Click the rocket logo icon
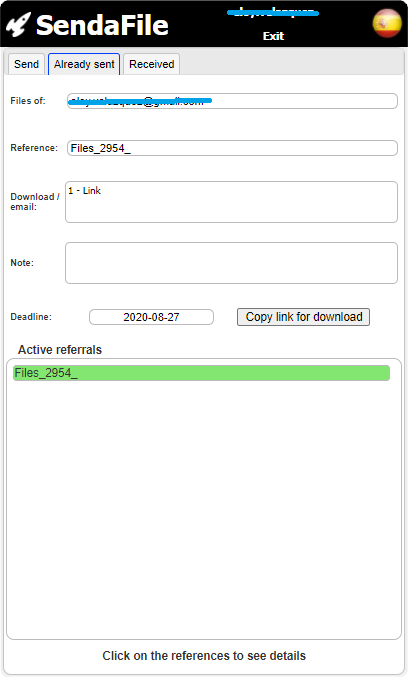408x677 pixels. pos(18,25)
